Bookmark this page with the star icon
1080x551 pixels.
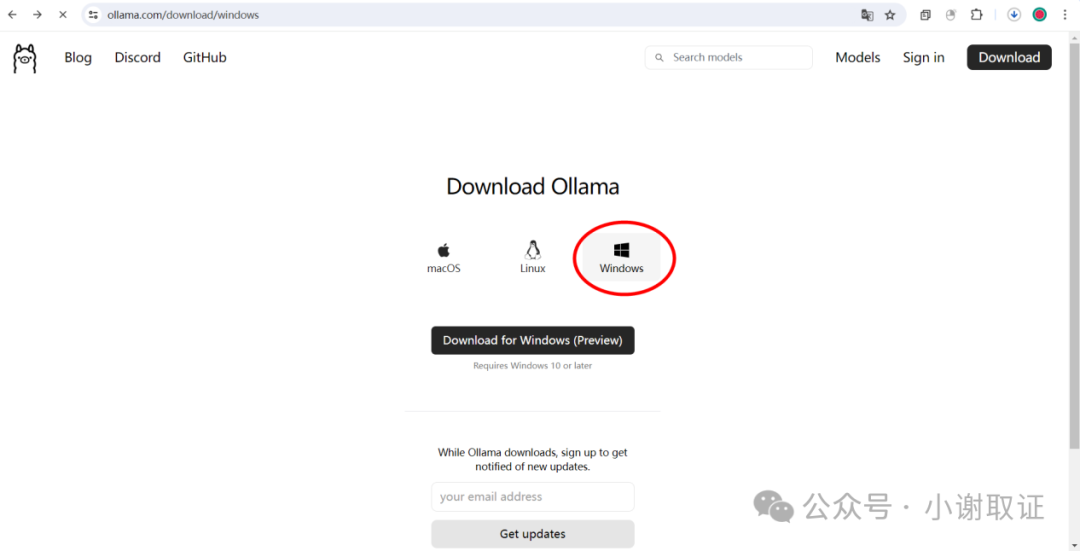tap(890, 14)
